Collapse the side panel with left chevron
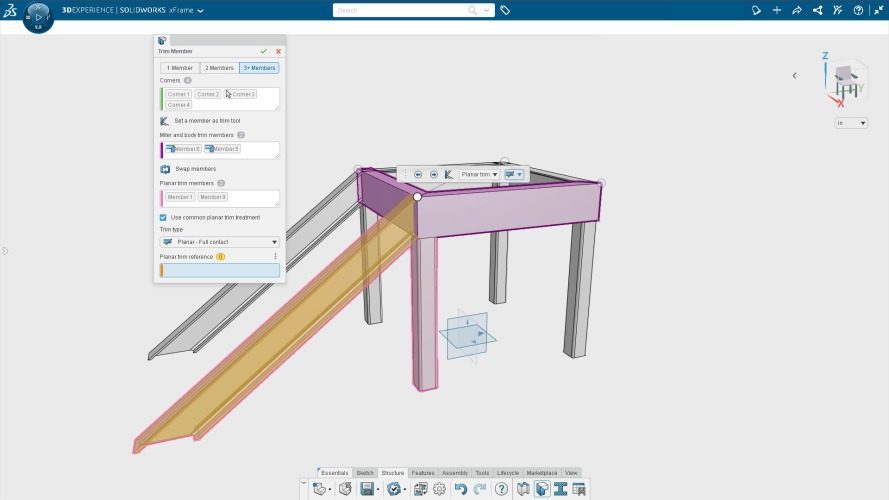 [794, 75]
